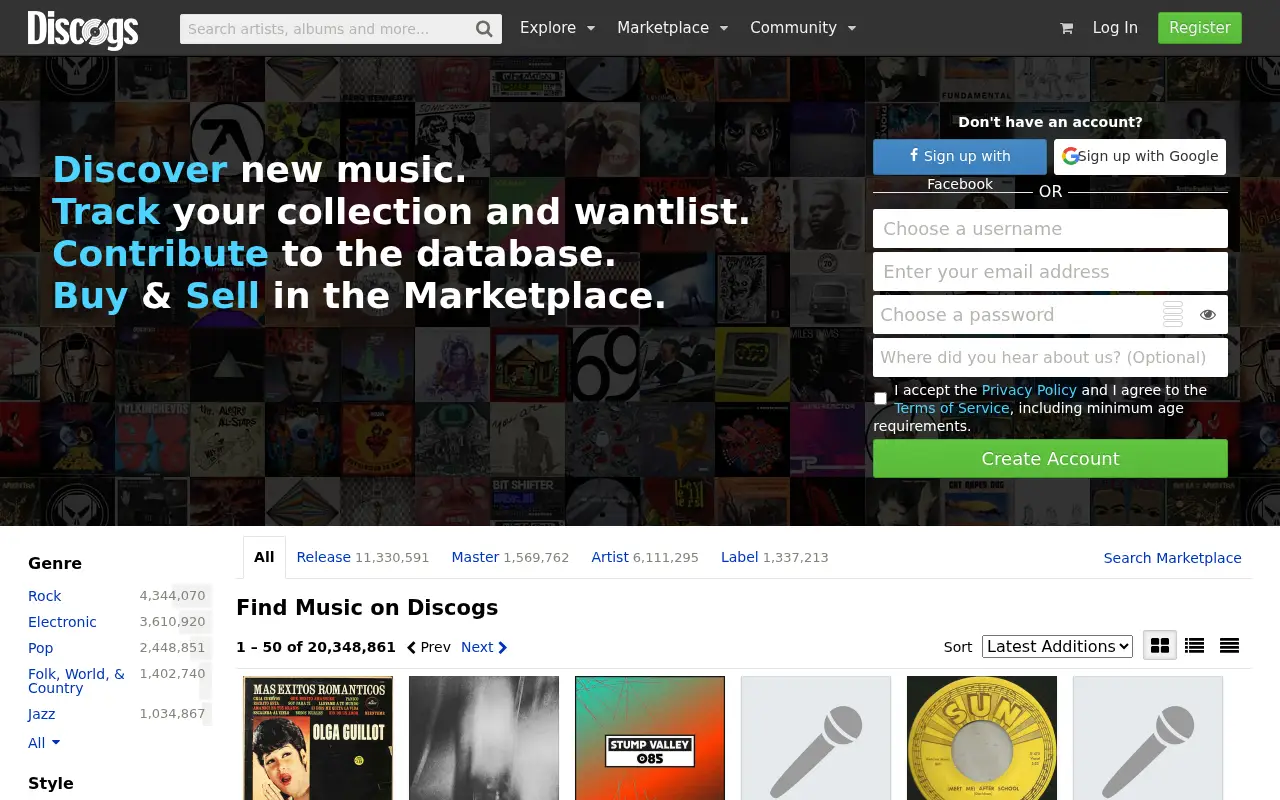The height and width of the screenshot is (800, 1280).
Task: Open the Community dropdown menu
Action: (x=803, y=28)
